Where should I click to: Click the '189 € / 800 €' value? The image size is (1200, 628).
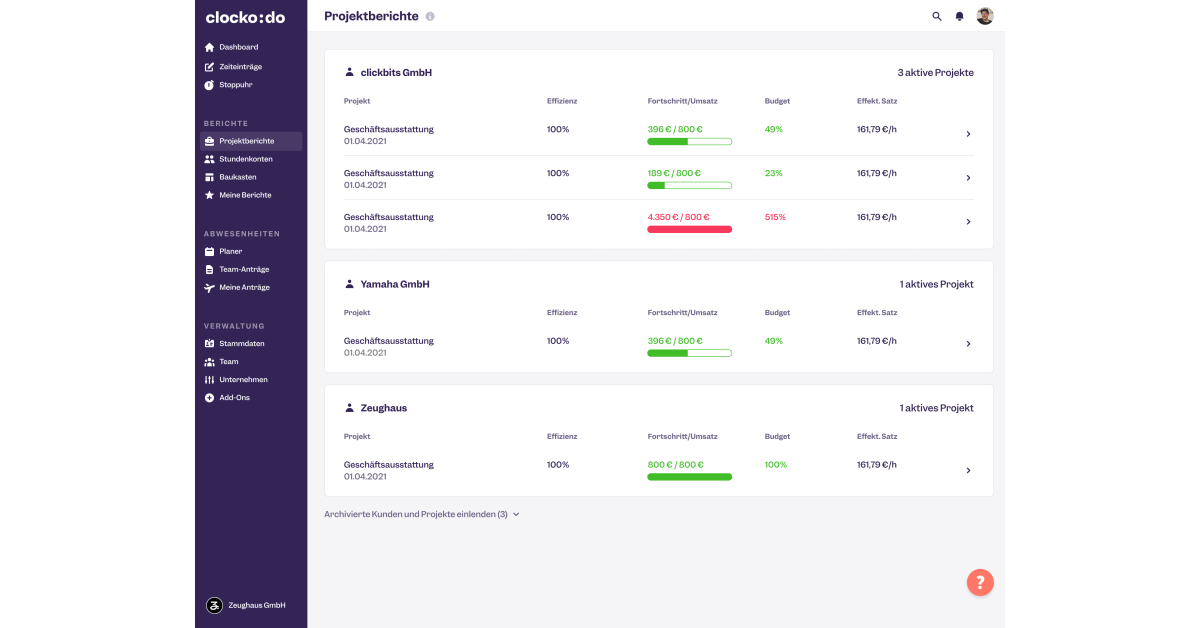[x=675, y=173]
